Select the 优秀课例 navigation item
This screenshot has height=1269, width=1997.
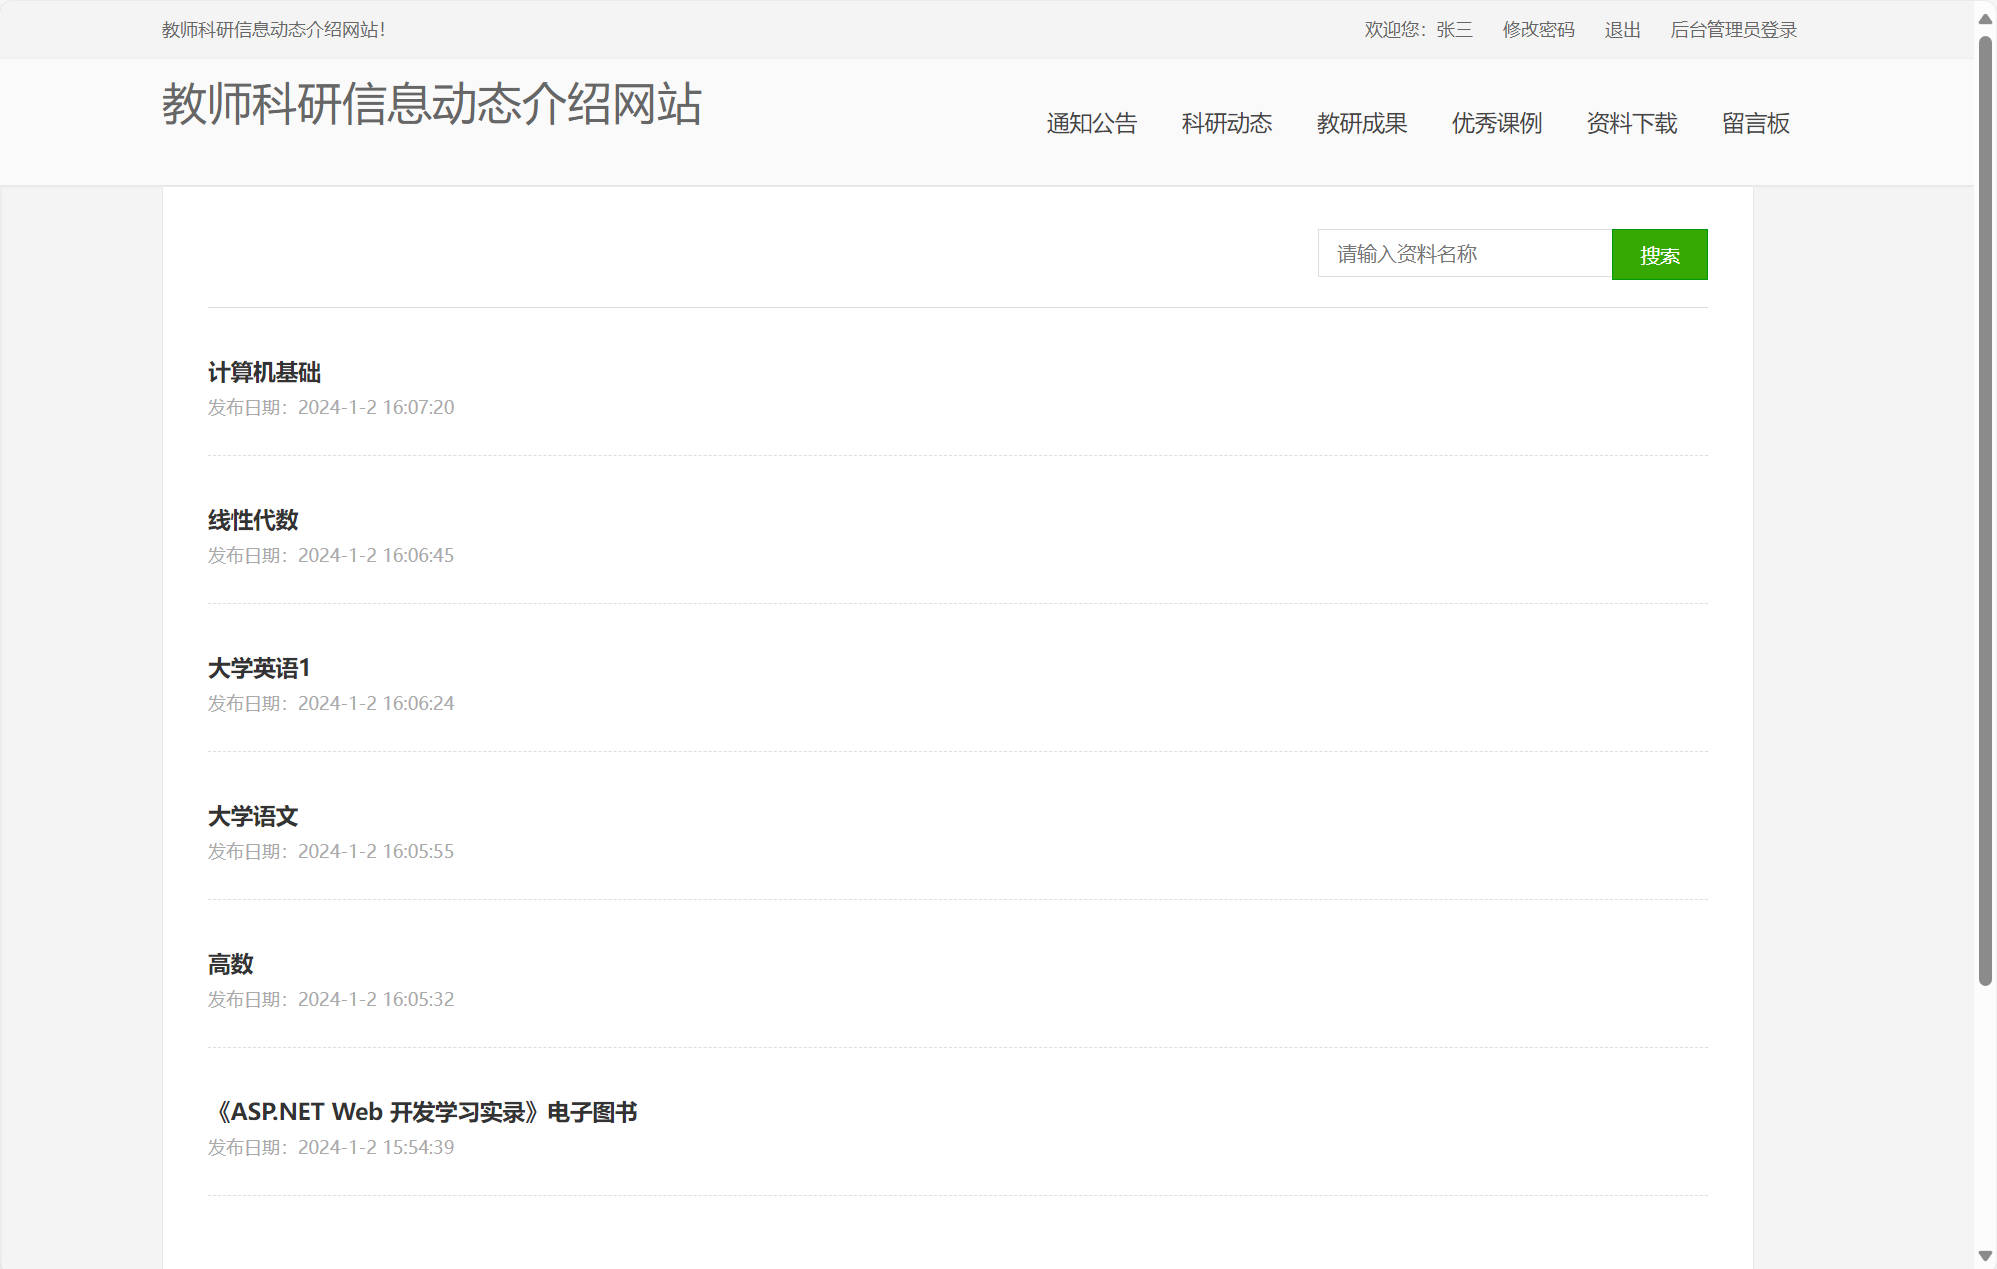coord(1496,124)
